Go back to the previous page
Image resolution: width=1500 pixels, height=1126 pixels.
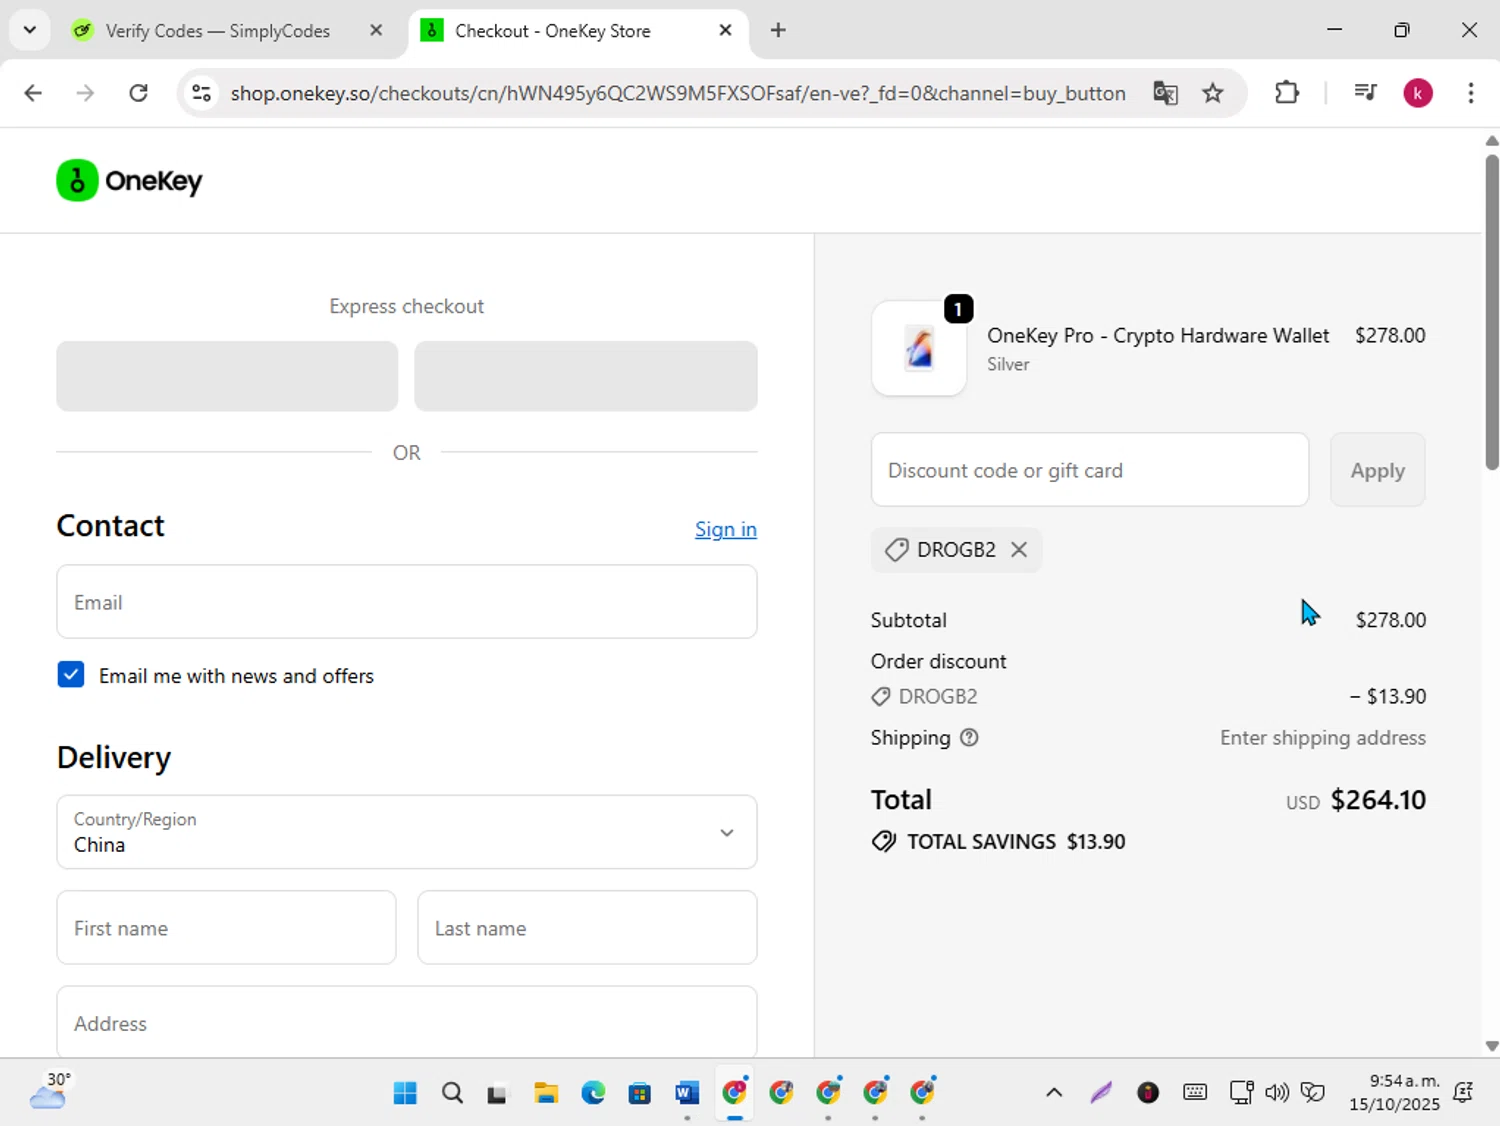tap(33, 93)
